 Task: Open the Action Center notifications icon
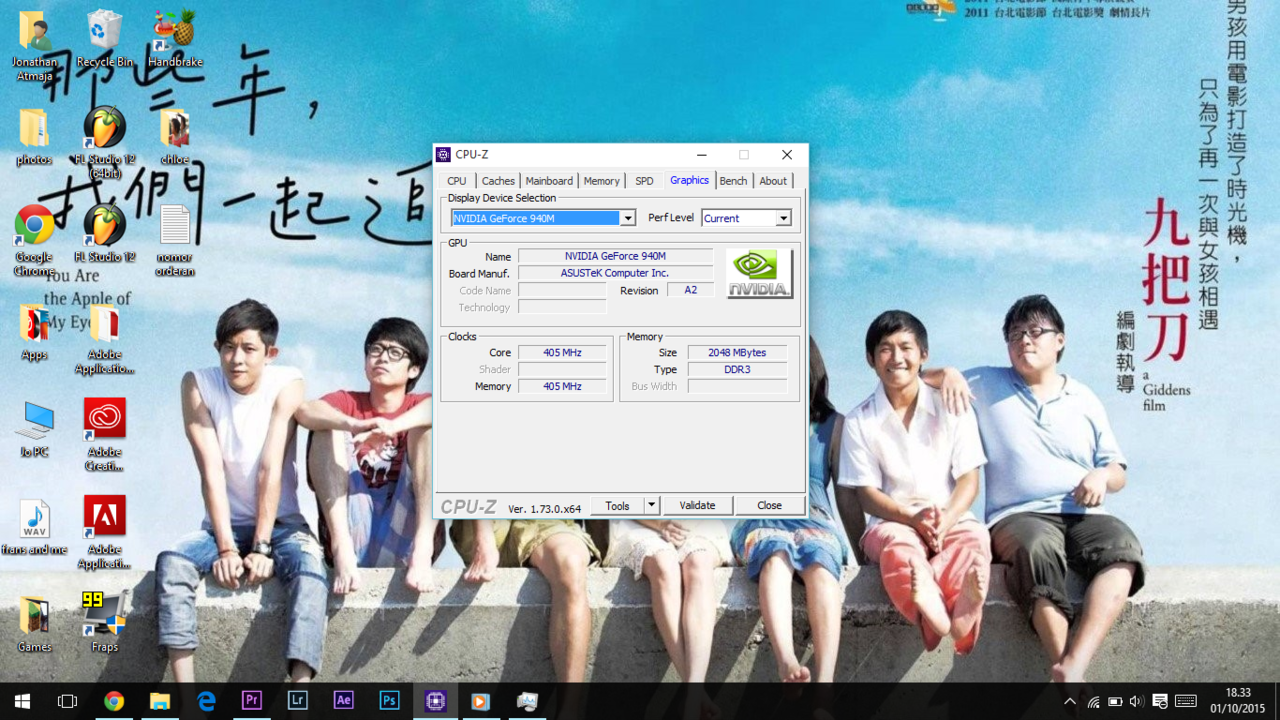click(x=1160, y=702)
